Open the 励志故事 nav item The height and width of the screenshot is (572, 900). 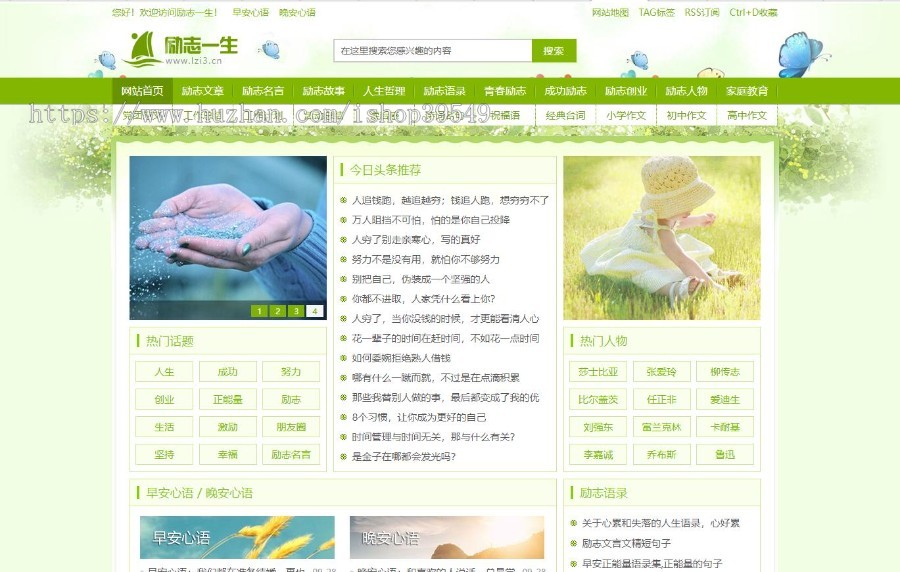click(324, 91)
